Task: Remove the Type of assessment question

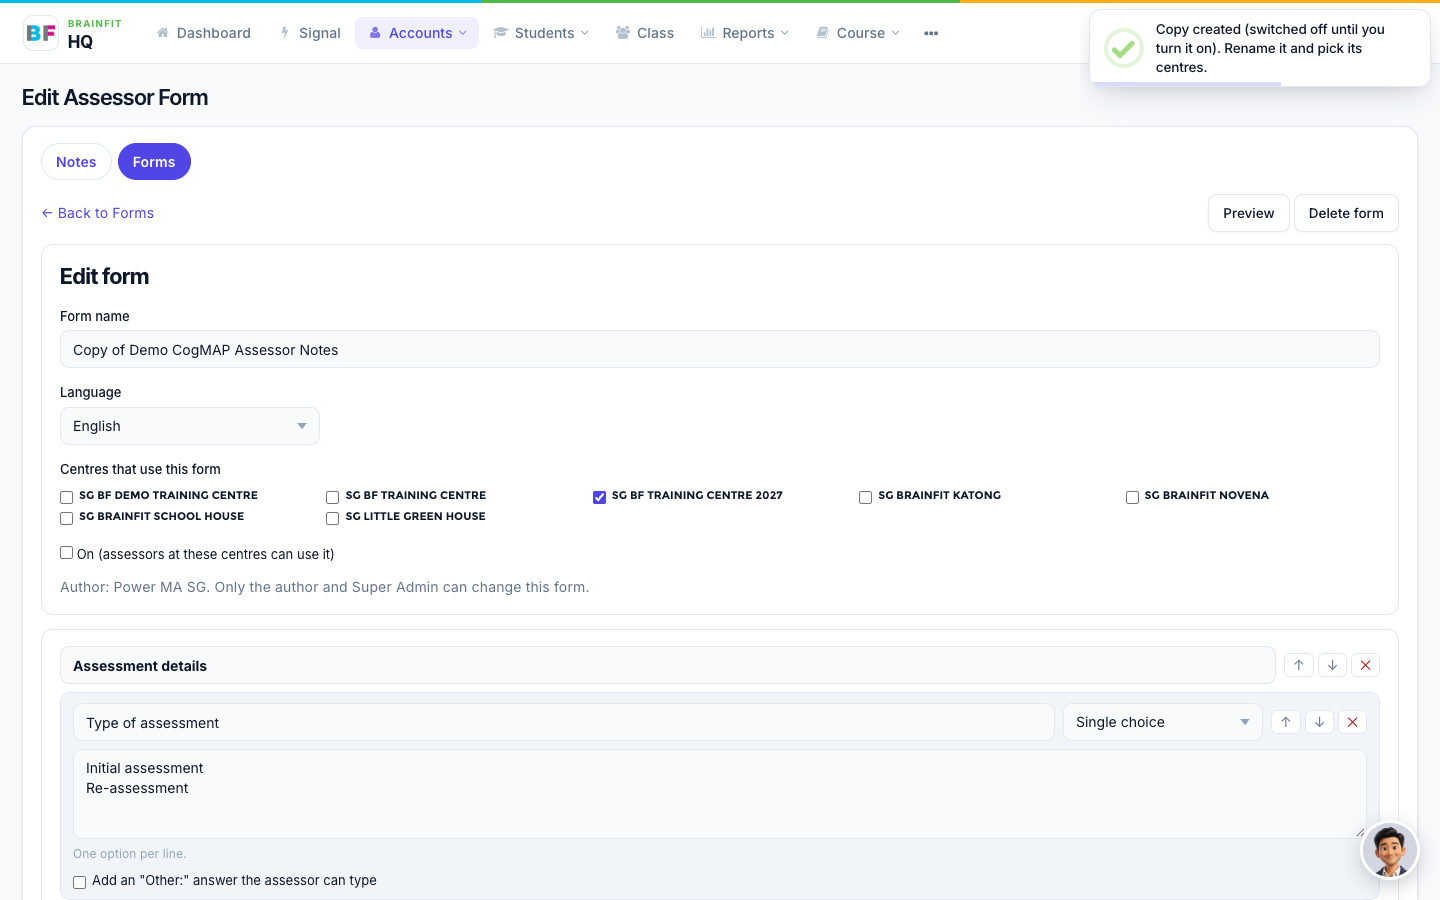Action: pyautogui.click(x=1352, y=722)
